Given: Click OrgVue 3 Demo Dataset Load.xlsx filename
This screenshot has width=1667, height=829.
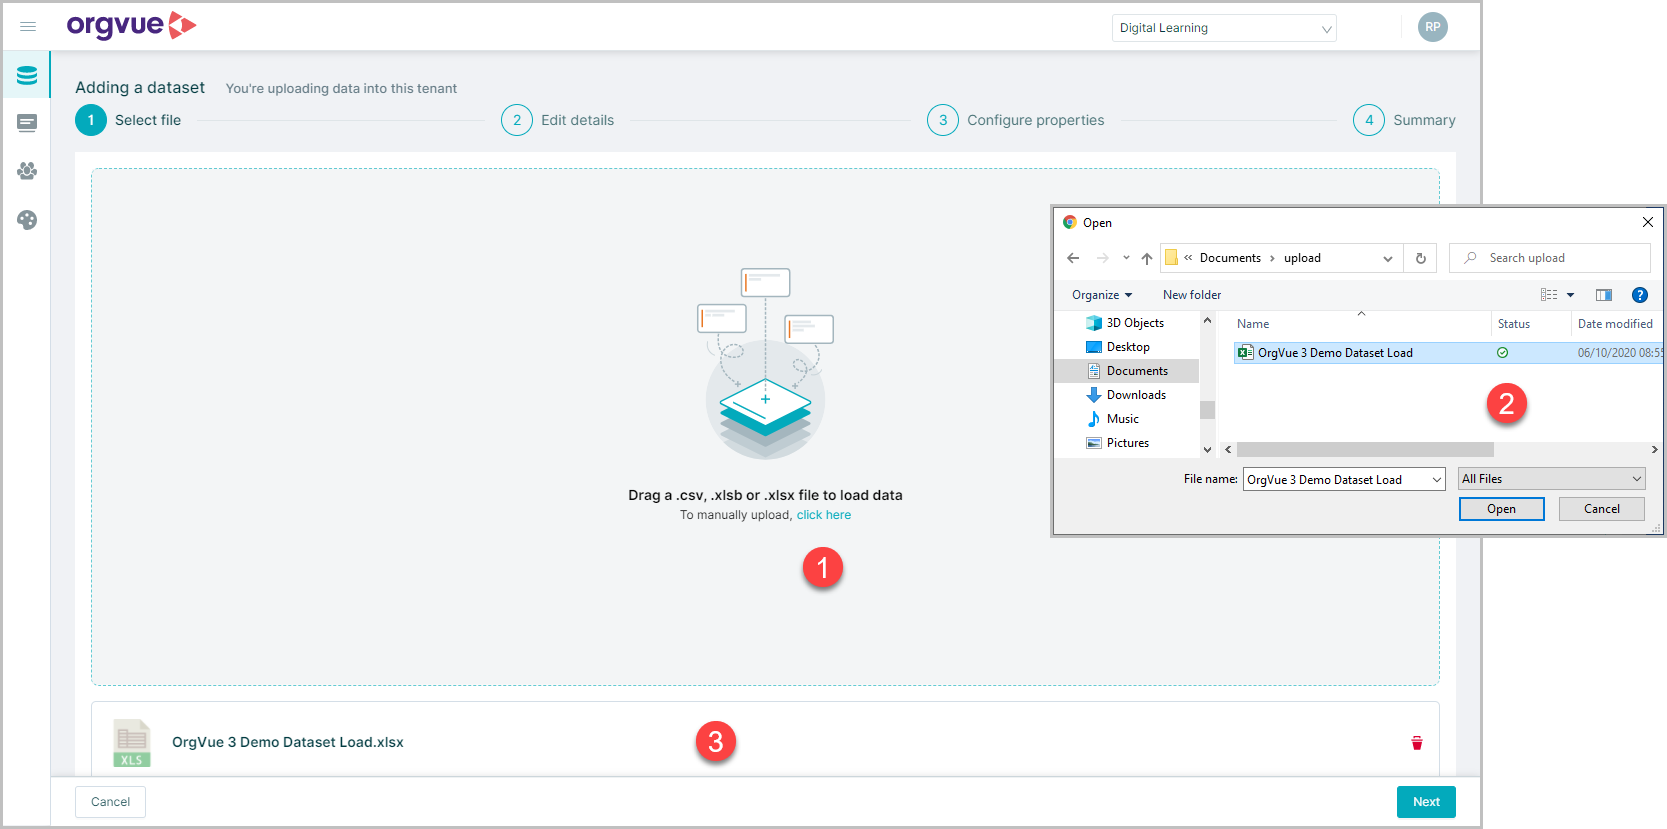Looking at the screenshot, I should tap(288, 742).
